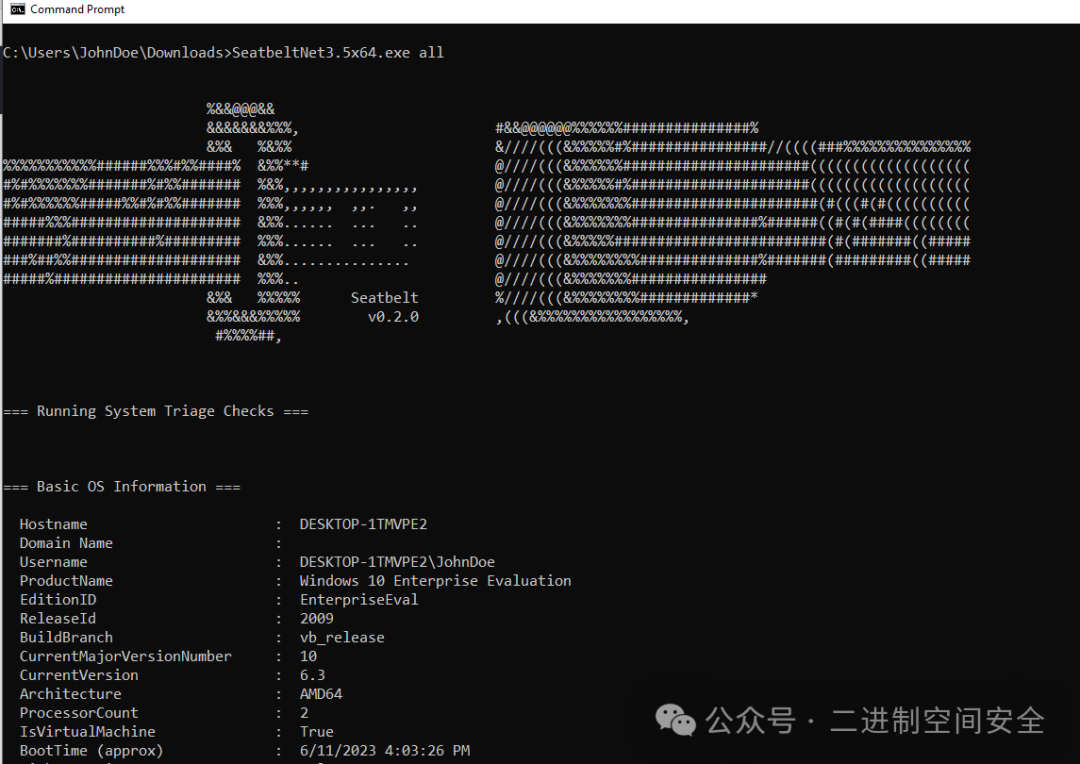This screenshot has height=764, width=1080.
Task: Select the CurrentMajorVersionNumber value "10"
Action: pyautogui.click(x=308, y=656)
